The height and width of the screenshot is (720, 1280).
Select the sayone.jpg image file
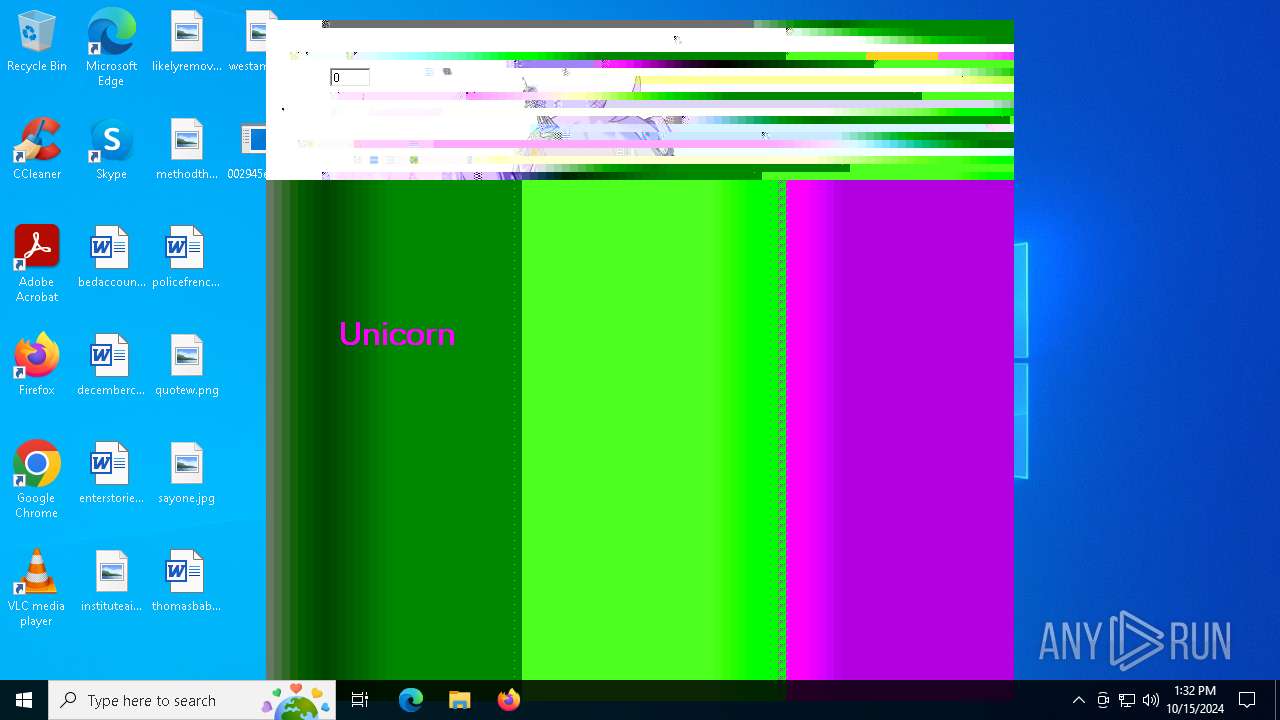[187, 475]
